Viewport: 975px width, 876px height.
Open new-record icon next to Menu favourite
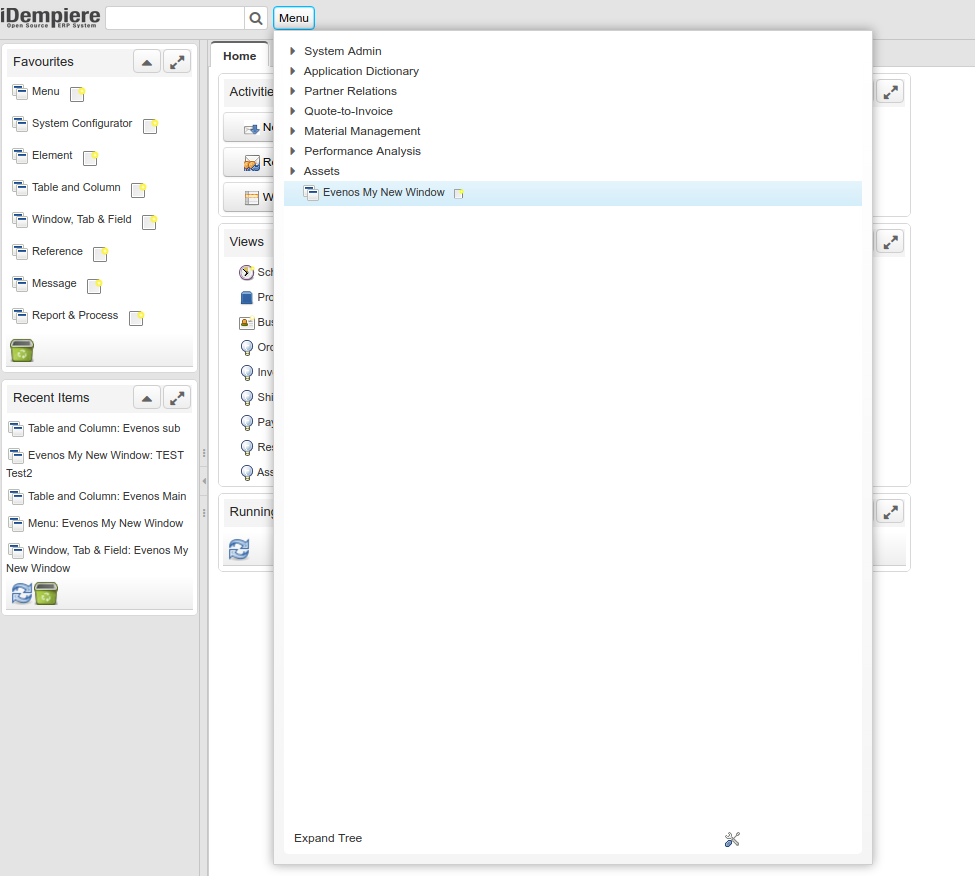click(x=77, y=94)
